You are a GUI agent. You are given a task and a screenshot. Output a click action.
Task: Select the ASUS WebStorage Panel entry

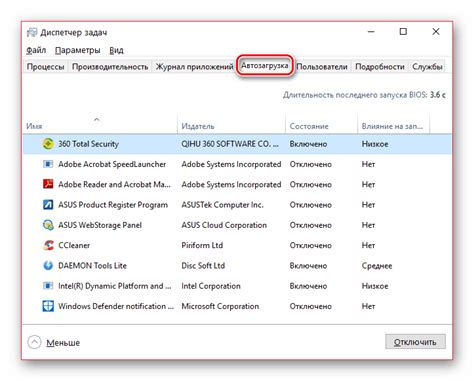(100, 225)
